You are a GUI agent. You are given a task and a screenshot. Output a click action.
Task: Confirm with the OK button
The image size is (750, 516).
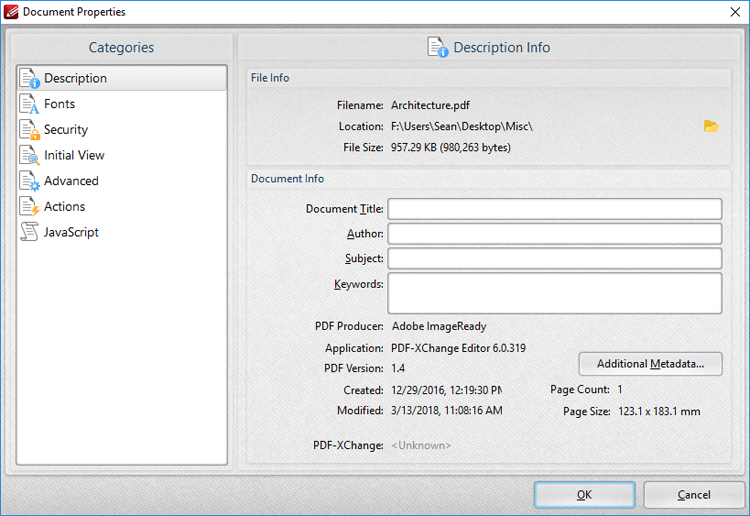click(x=585, y=494)
